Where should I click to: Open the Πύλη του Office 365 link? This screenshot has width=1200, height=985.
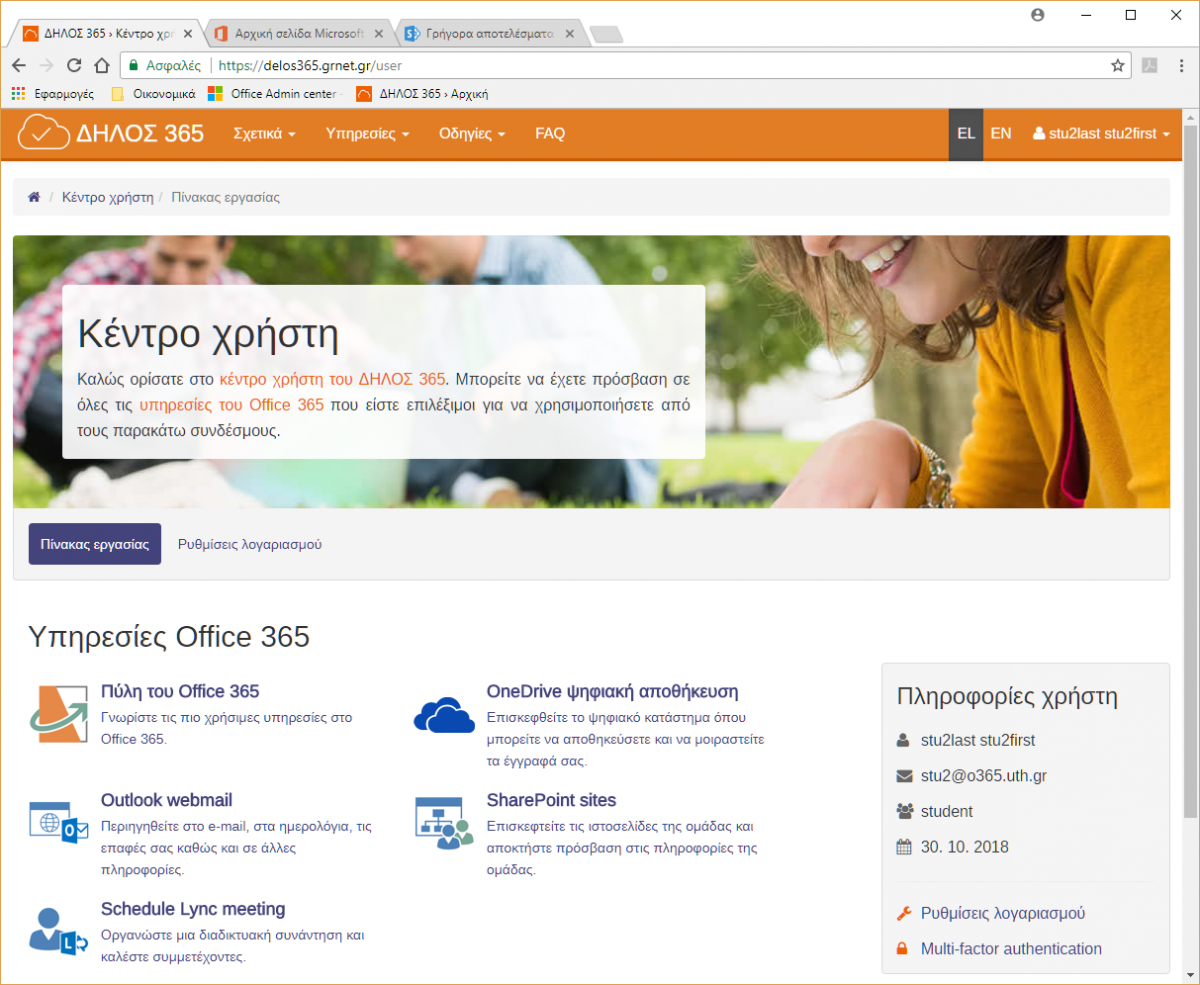pos(180,691)
